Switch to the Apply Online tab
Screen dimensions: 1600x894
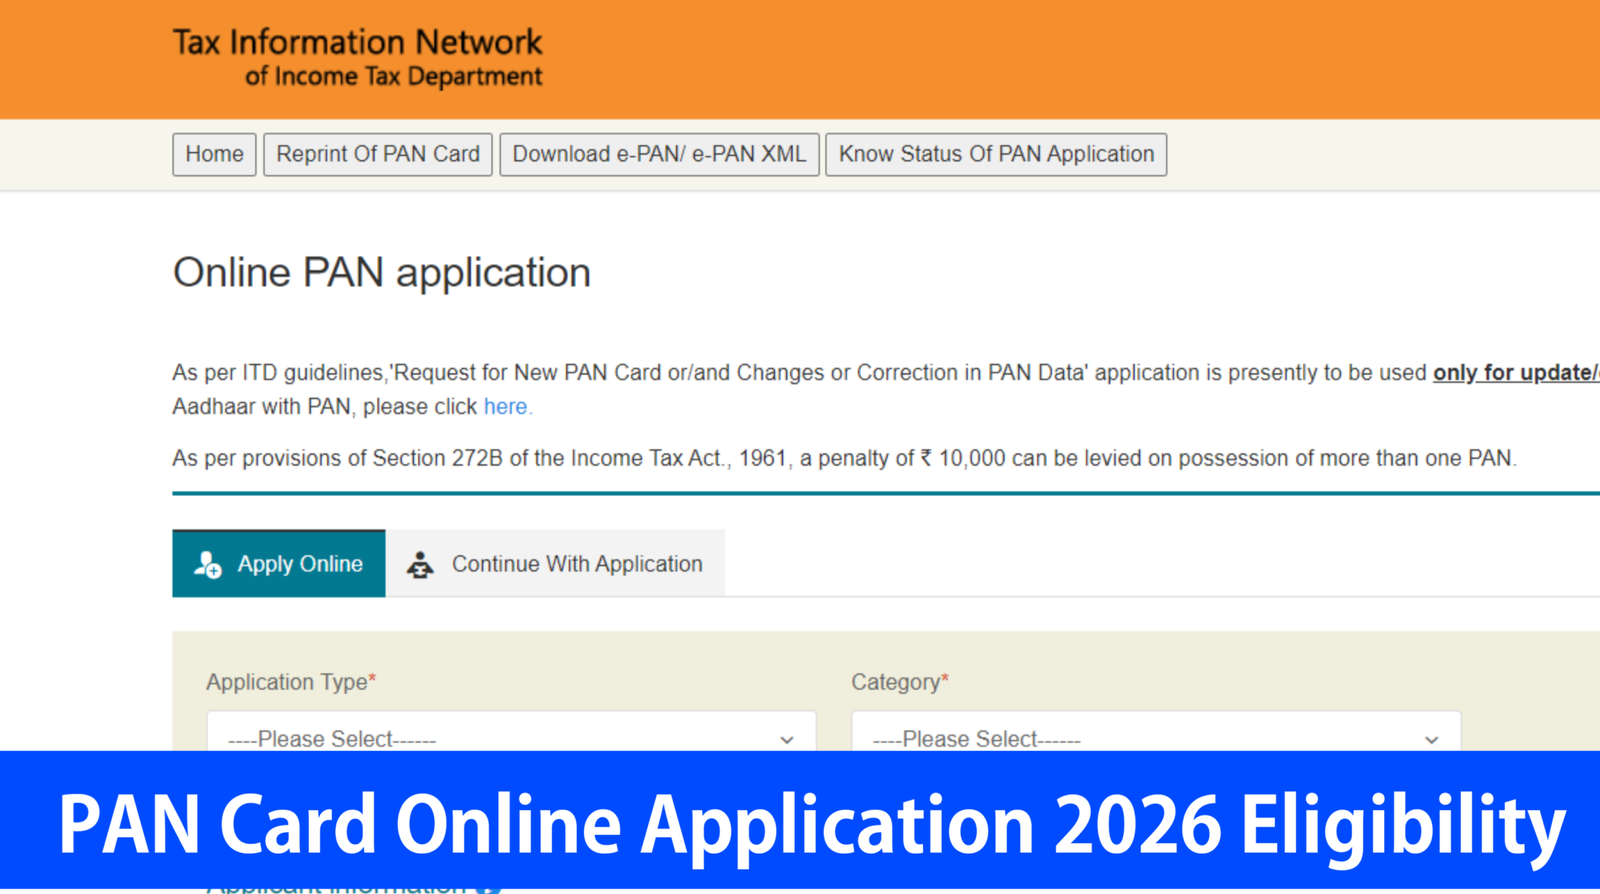(x=278, y=563)
